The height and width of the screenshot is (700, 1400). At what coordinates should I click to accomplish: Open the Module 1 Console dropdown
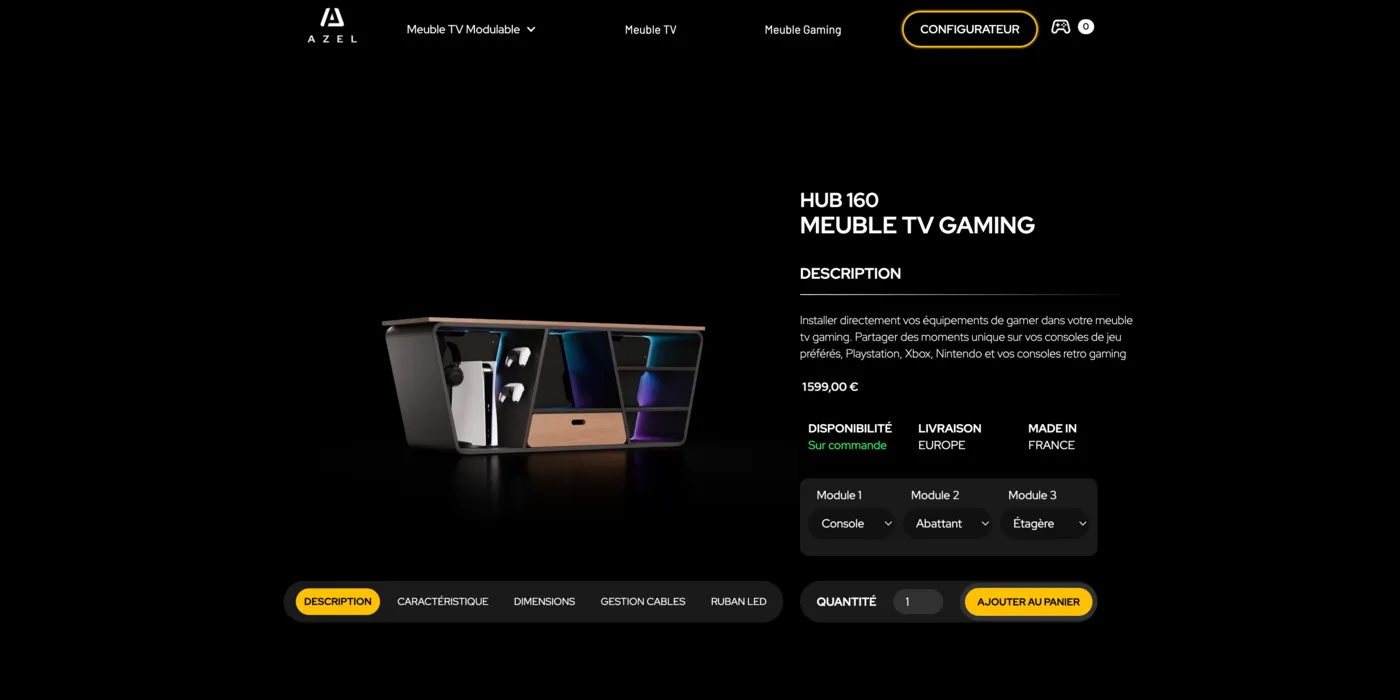click(851, 523)
